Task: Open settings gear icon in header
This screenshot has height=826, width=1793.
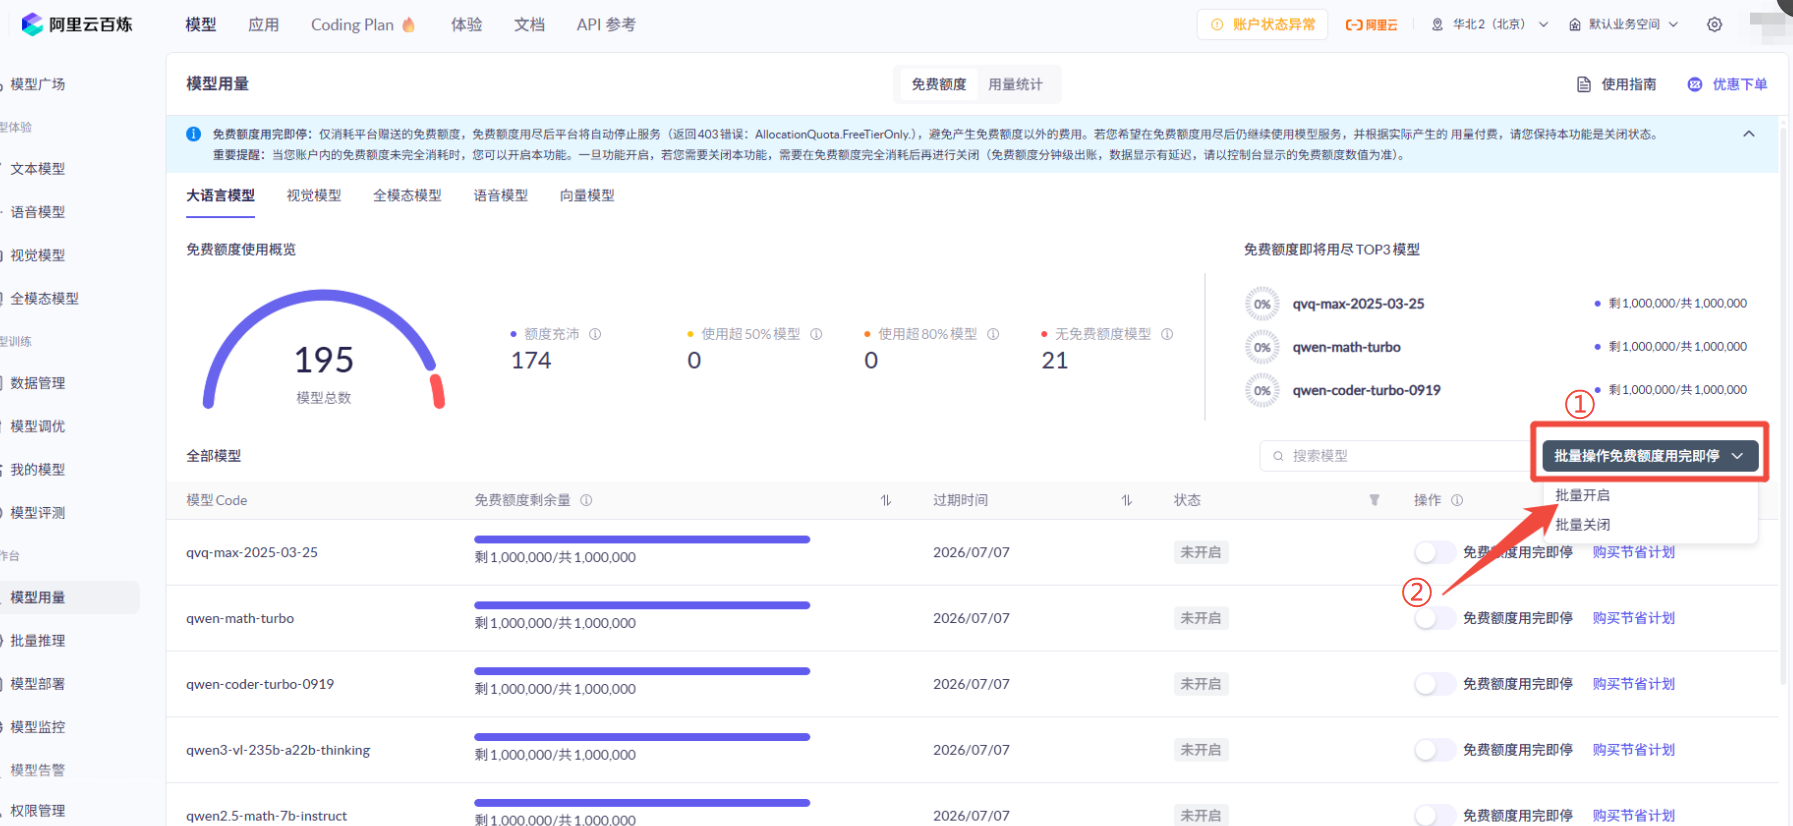Action: (1714, 24)
